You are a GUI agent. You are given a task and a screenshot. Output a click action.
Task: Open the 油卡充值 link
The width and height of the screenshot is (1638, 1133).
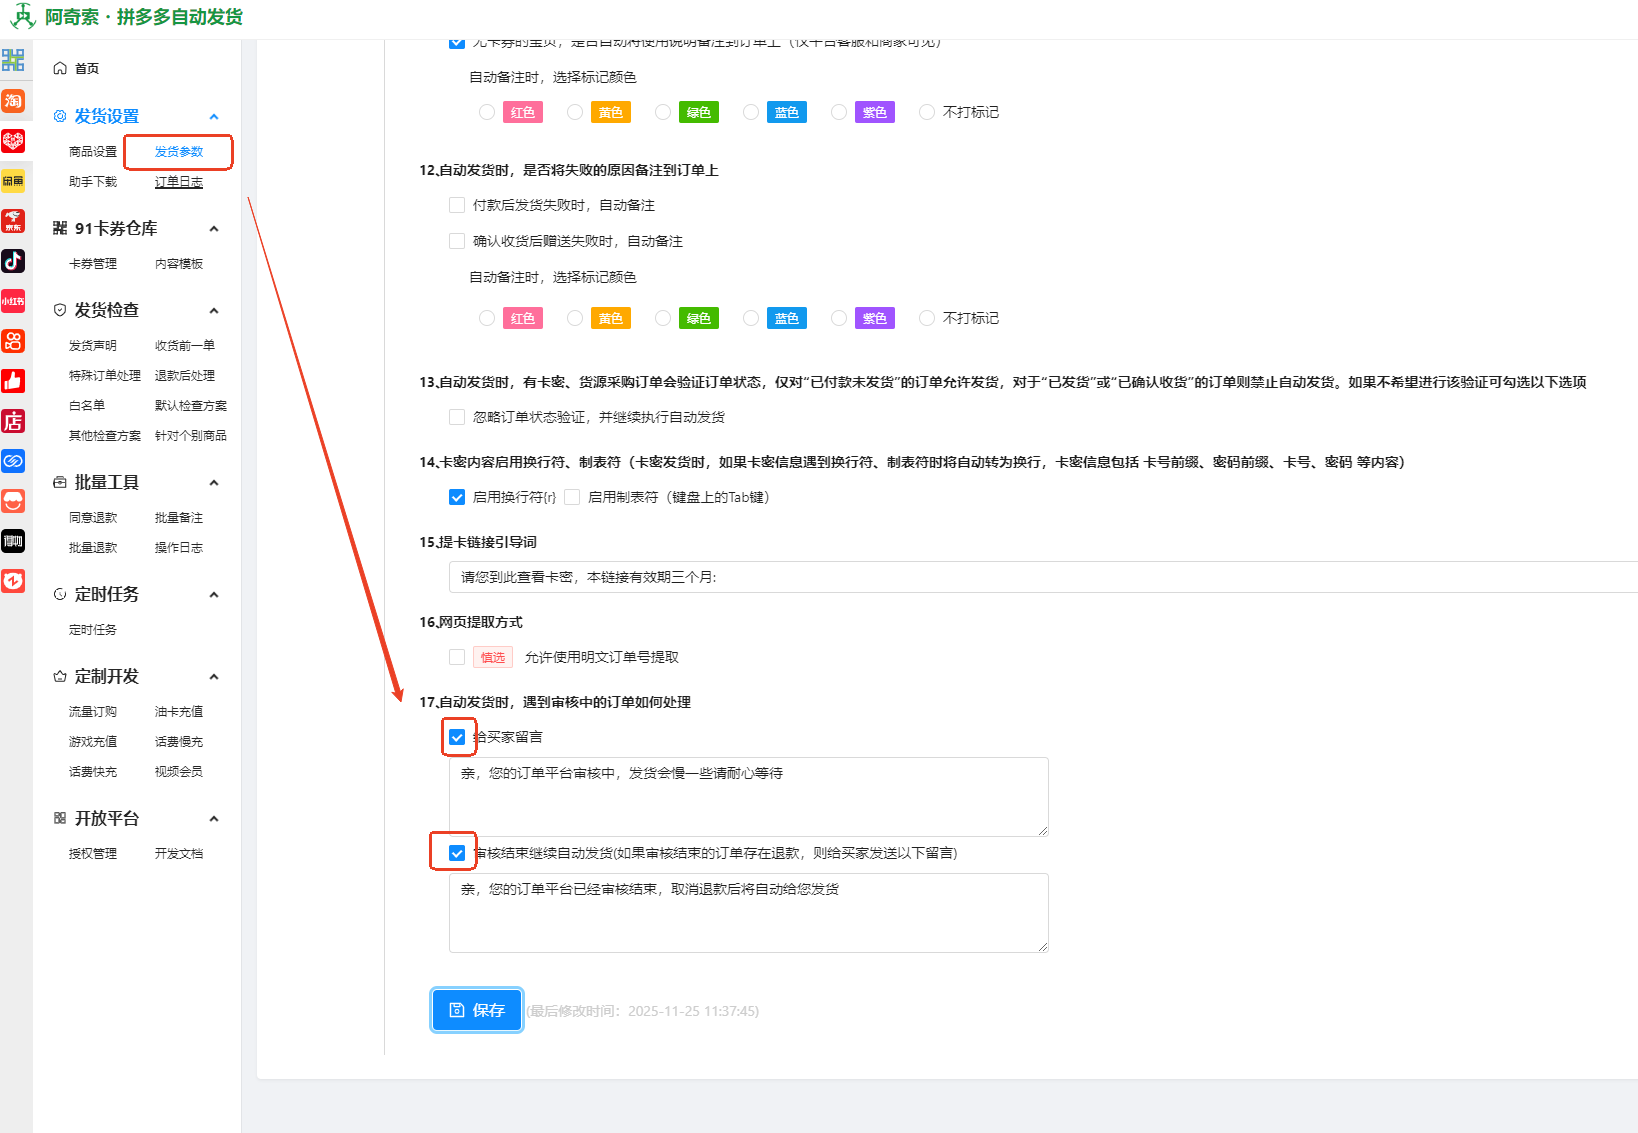click(179, 712)
